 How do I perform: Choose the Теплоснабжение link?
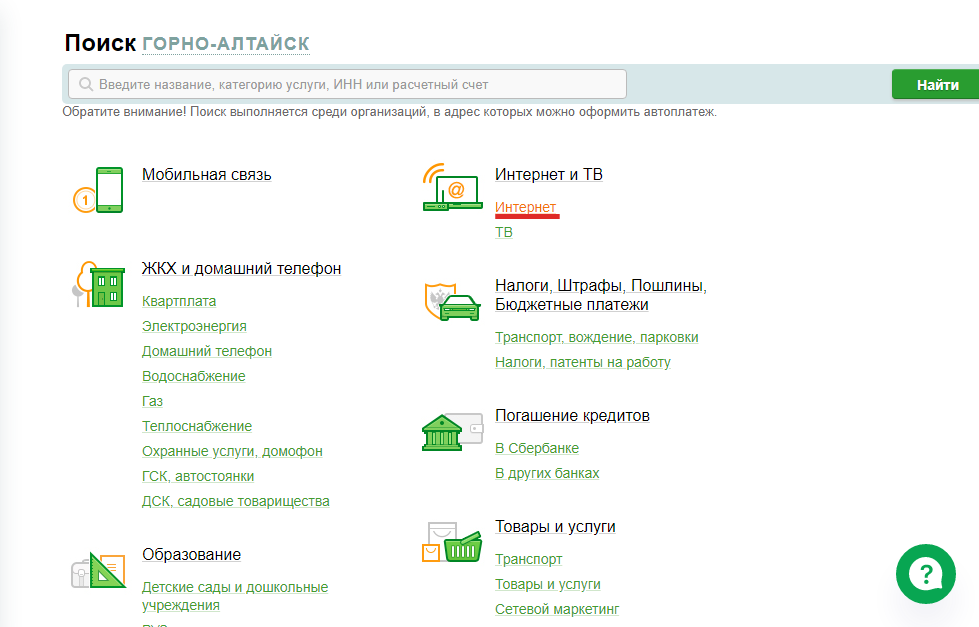point(197,426)
